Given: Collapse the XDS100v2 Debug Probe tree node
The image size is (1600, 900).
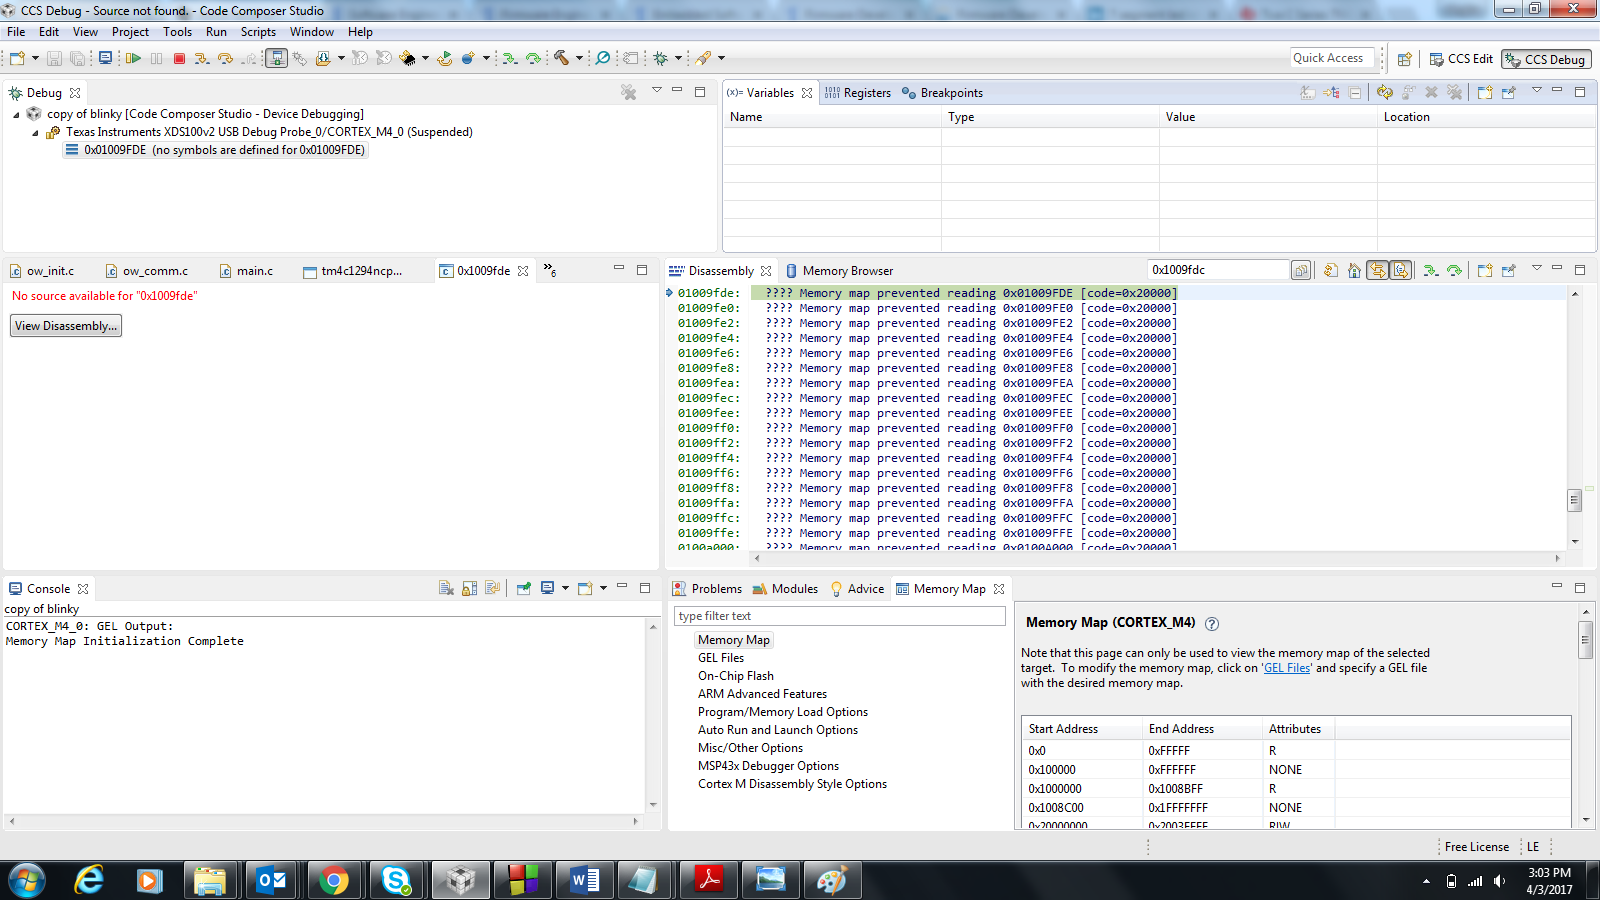Looking at the screenshot, I should [x=35, y=132].
